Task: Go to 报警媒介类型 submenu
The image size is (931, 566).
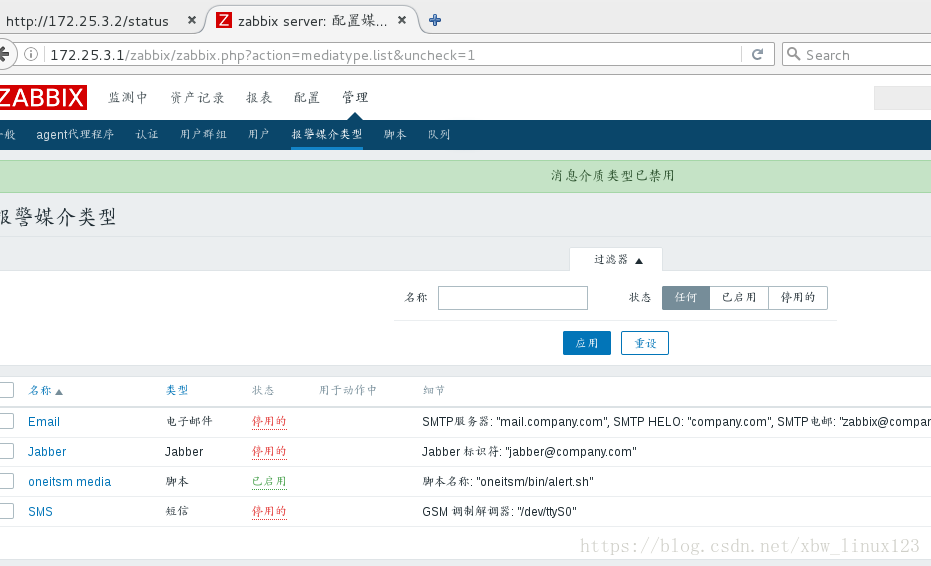Action: point(327,134)
